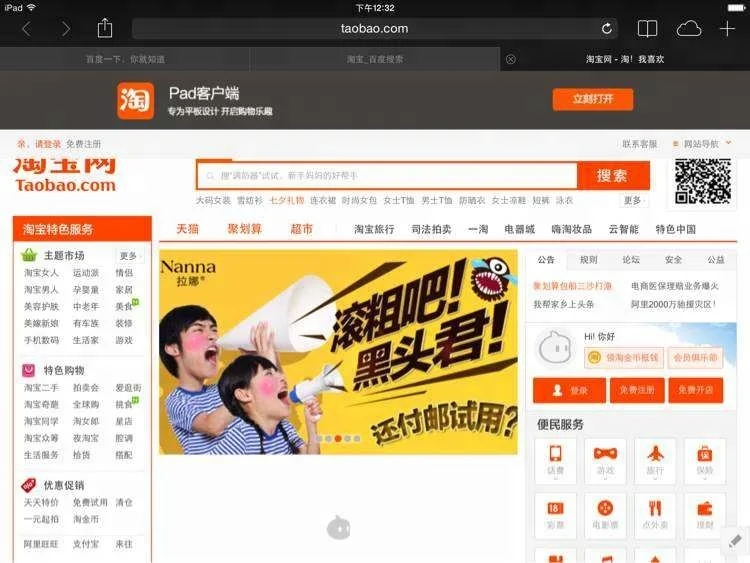Open 聚划算 navigation item
This screenshot has width=750, height=563.
244,229
